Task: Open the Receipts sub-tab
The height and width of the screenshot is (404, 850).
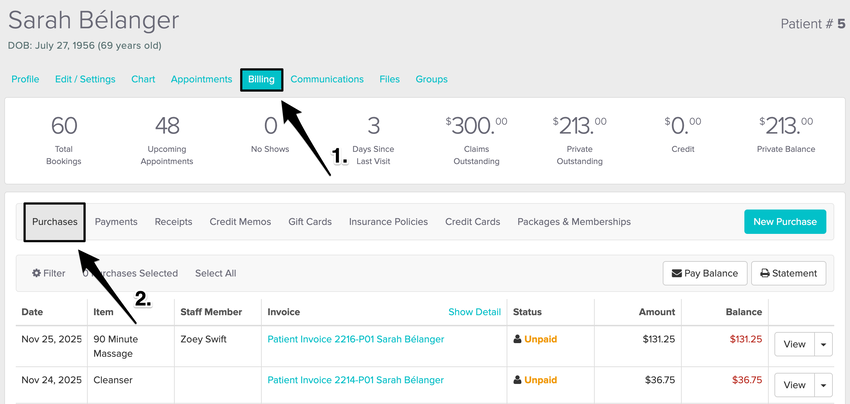Action: 173,222
